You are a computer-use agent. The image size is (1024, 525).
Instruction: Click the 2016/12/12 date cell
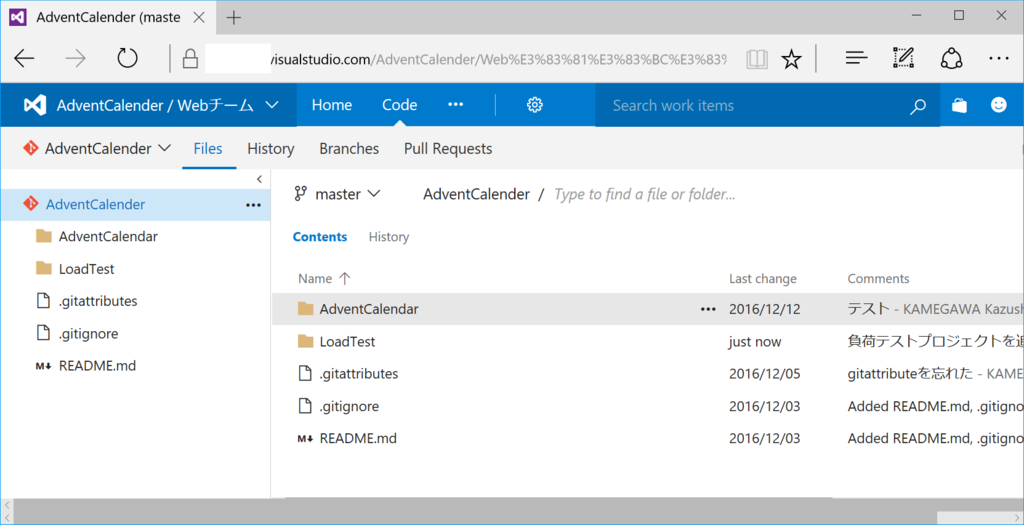765,310
